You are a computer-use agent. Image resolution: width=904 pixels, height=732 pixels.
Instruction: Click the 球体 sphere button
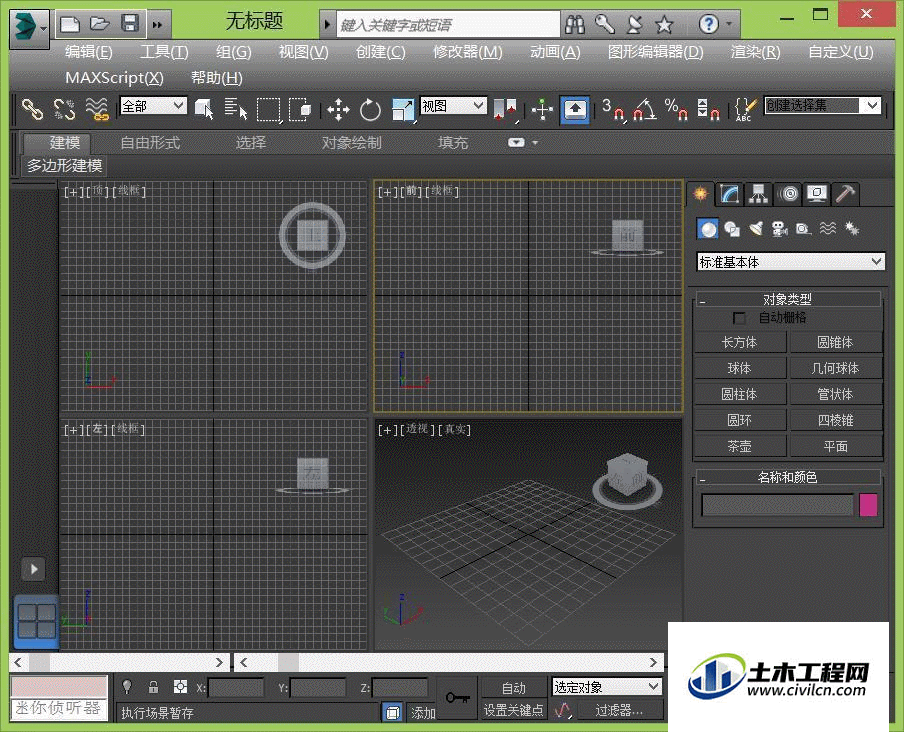click(x=740, y=368)
